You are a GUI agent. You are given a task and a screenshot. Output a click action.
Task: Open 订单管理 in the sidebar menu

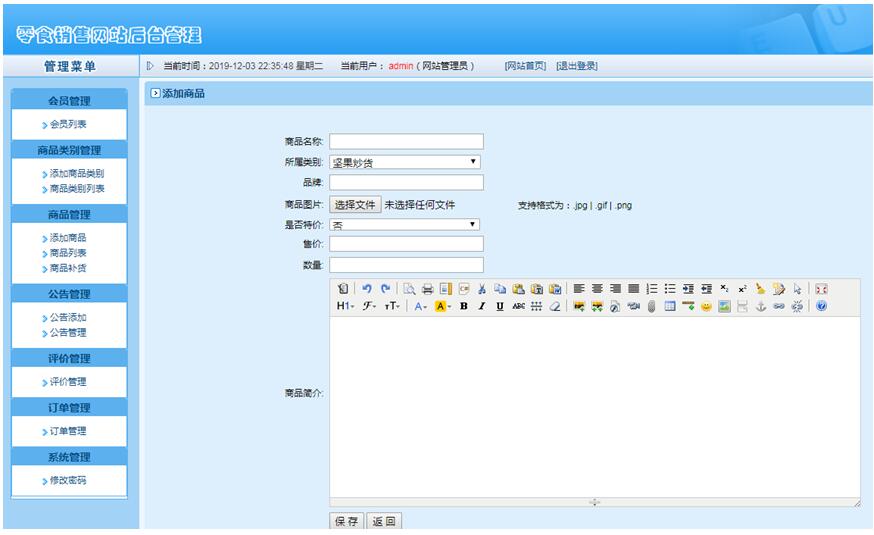[68, 431]
